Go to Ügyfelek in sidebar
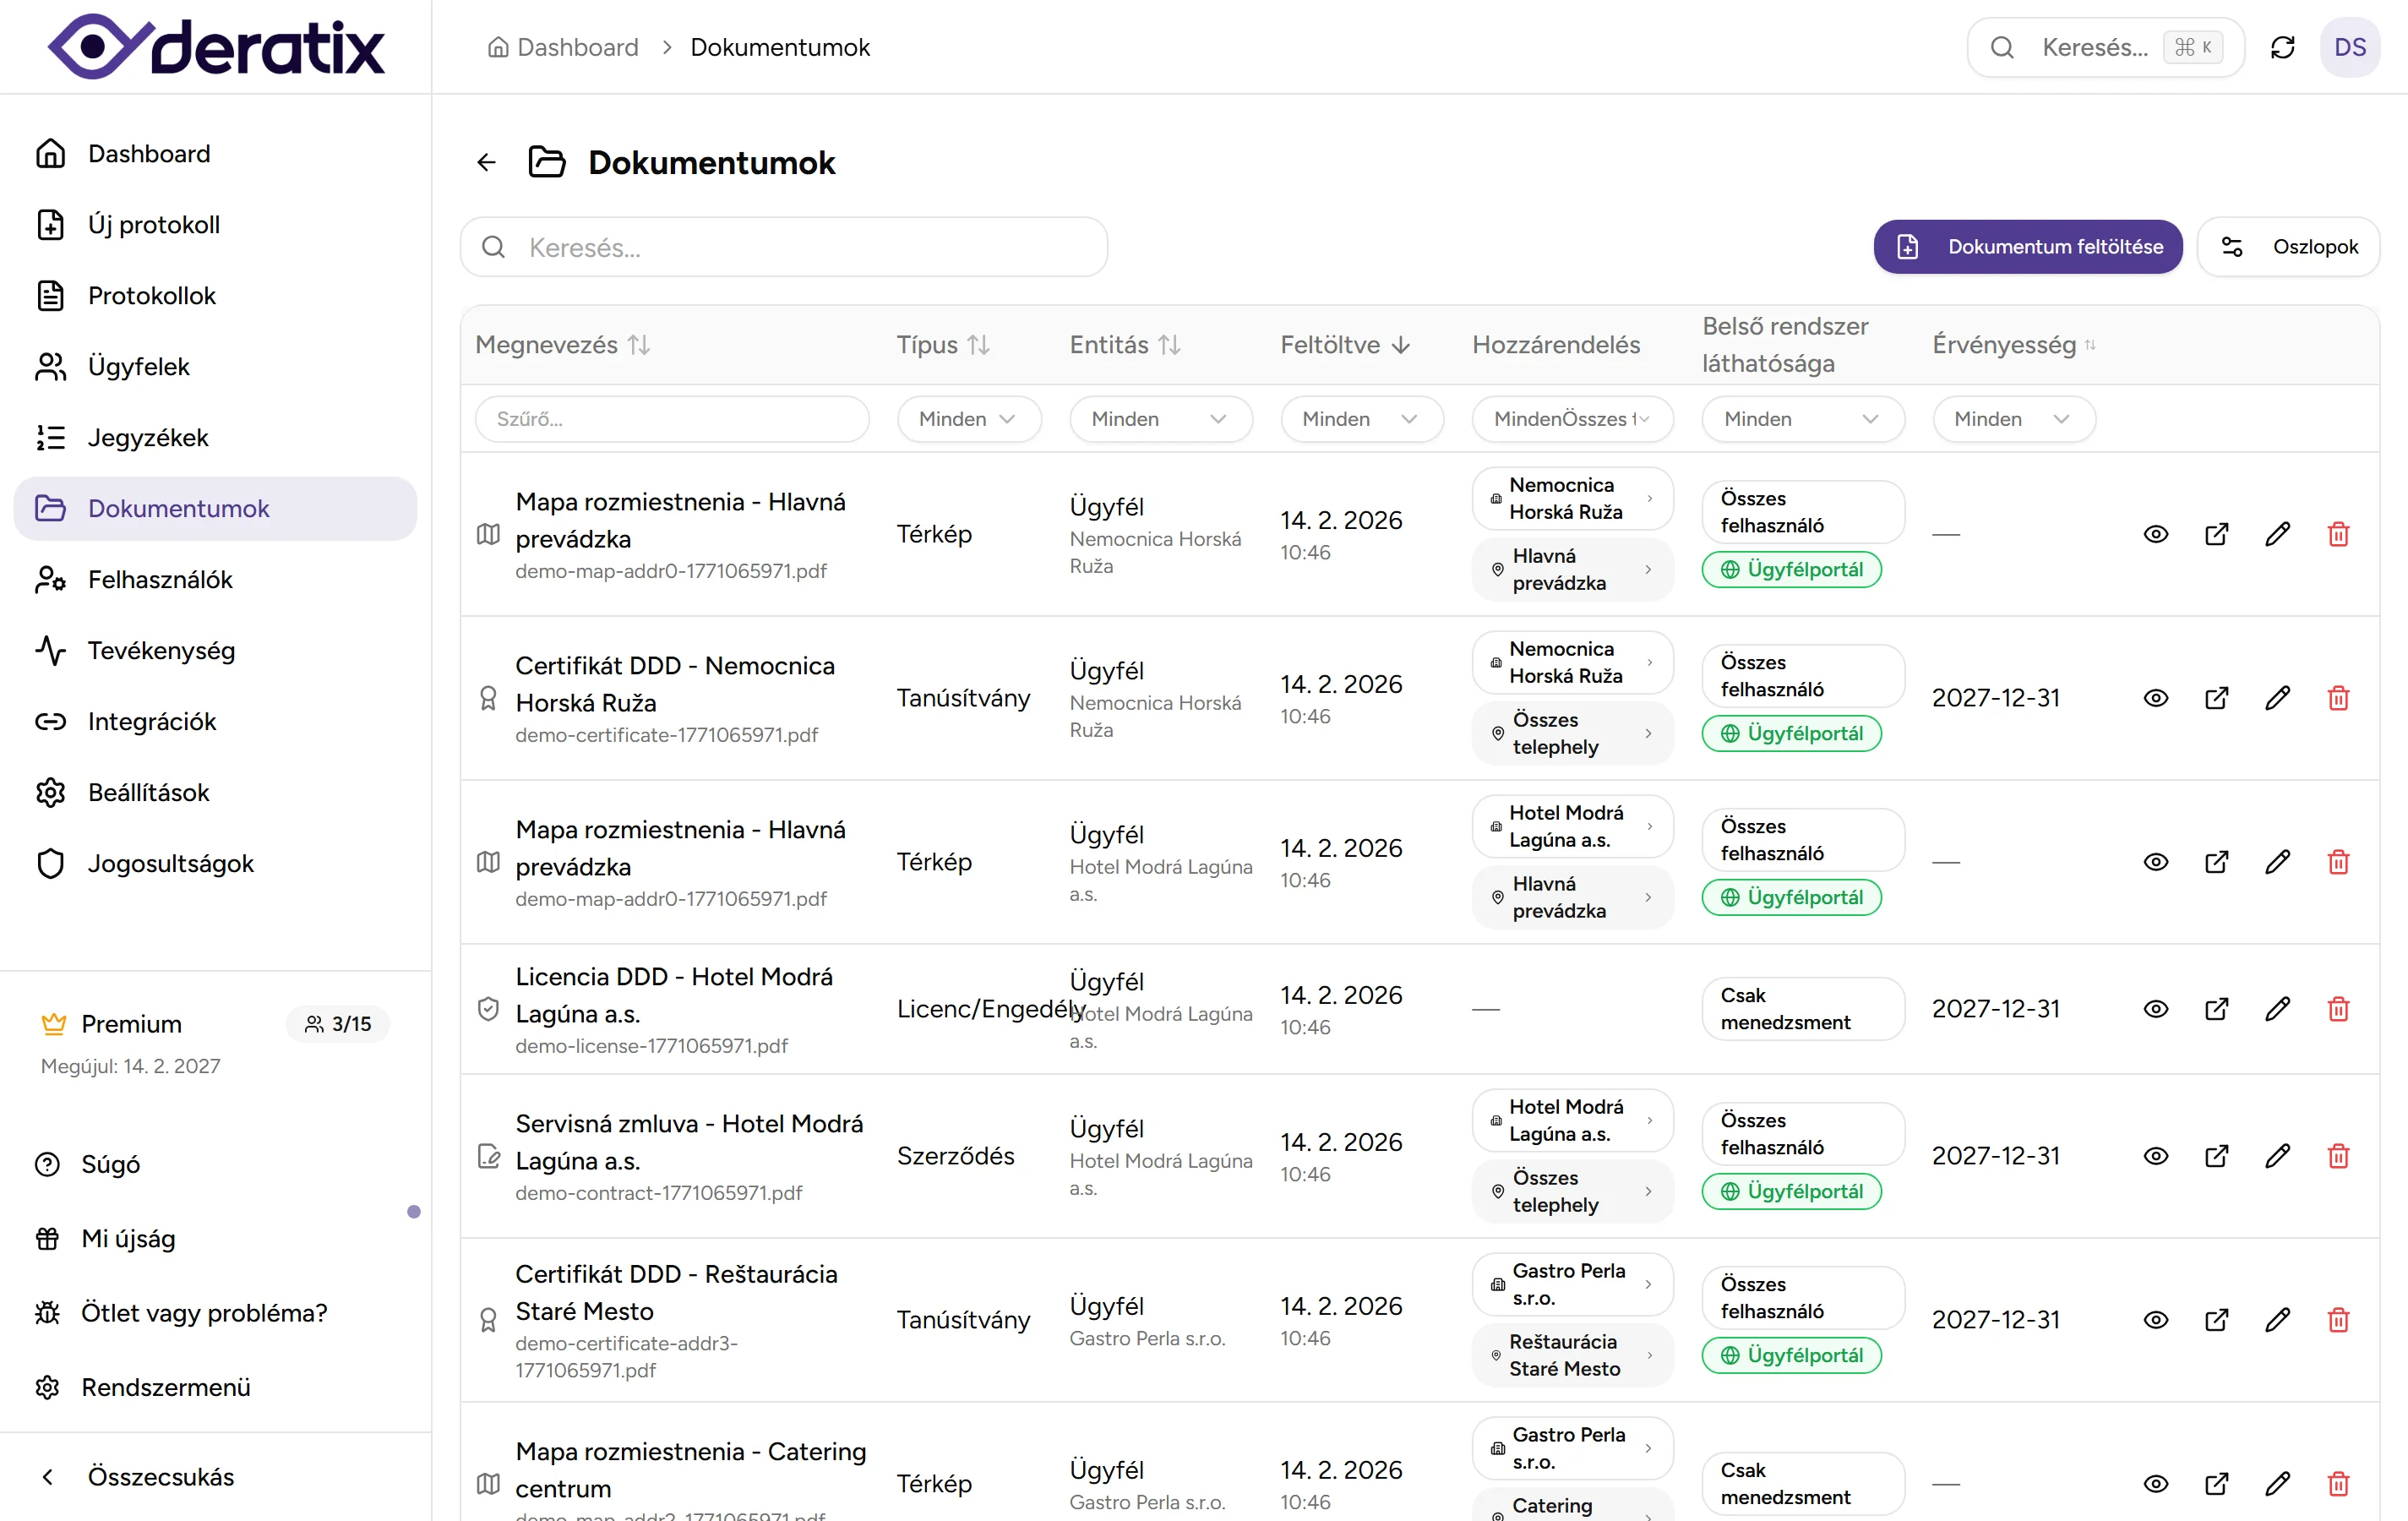Viewport: 2408px width, 1521px height. 138,366
